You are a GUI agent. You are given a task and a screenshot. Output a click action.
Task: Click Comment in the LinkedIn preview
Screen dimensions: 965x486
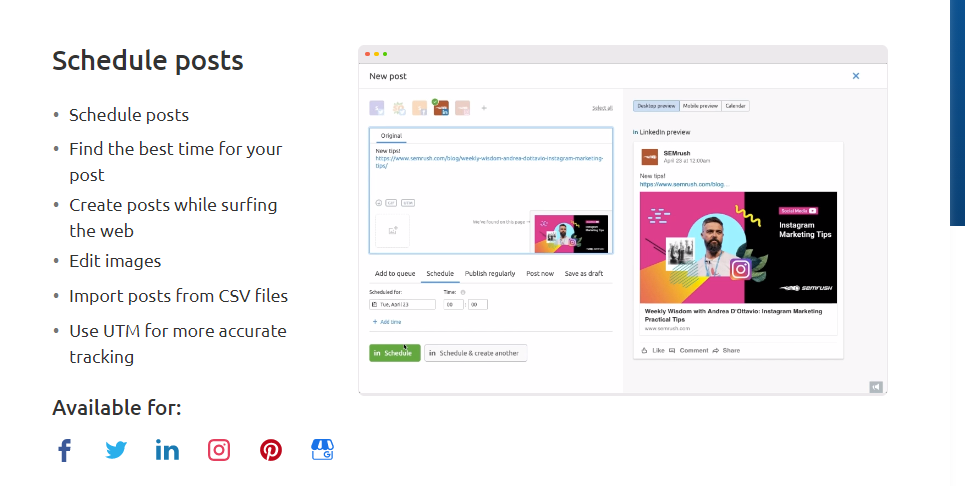pyautogui.click(x=689, y=351)
